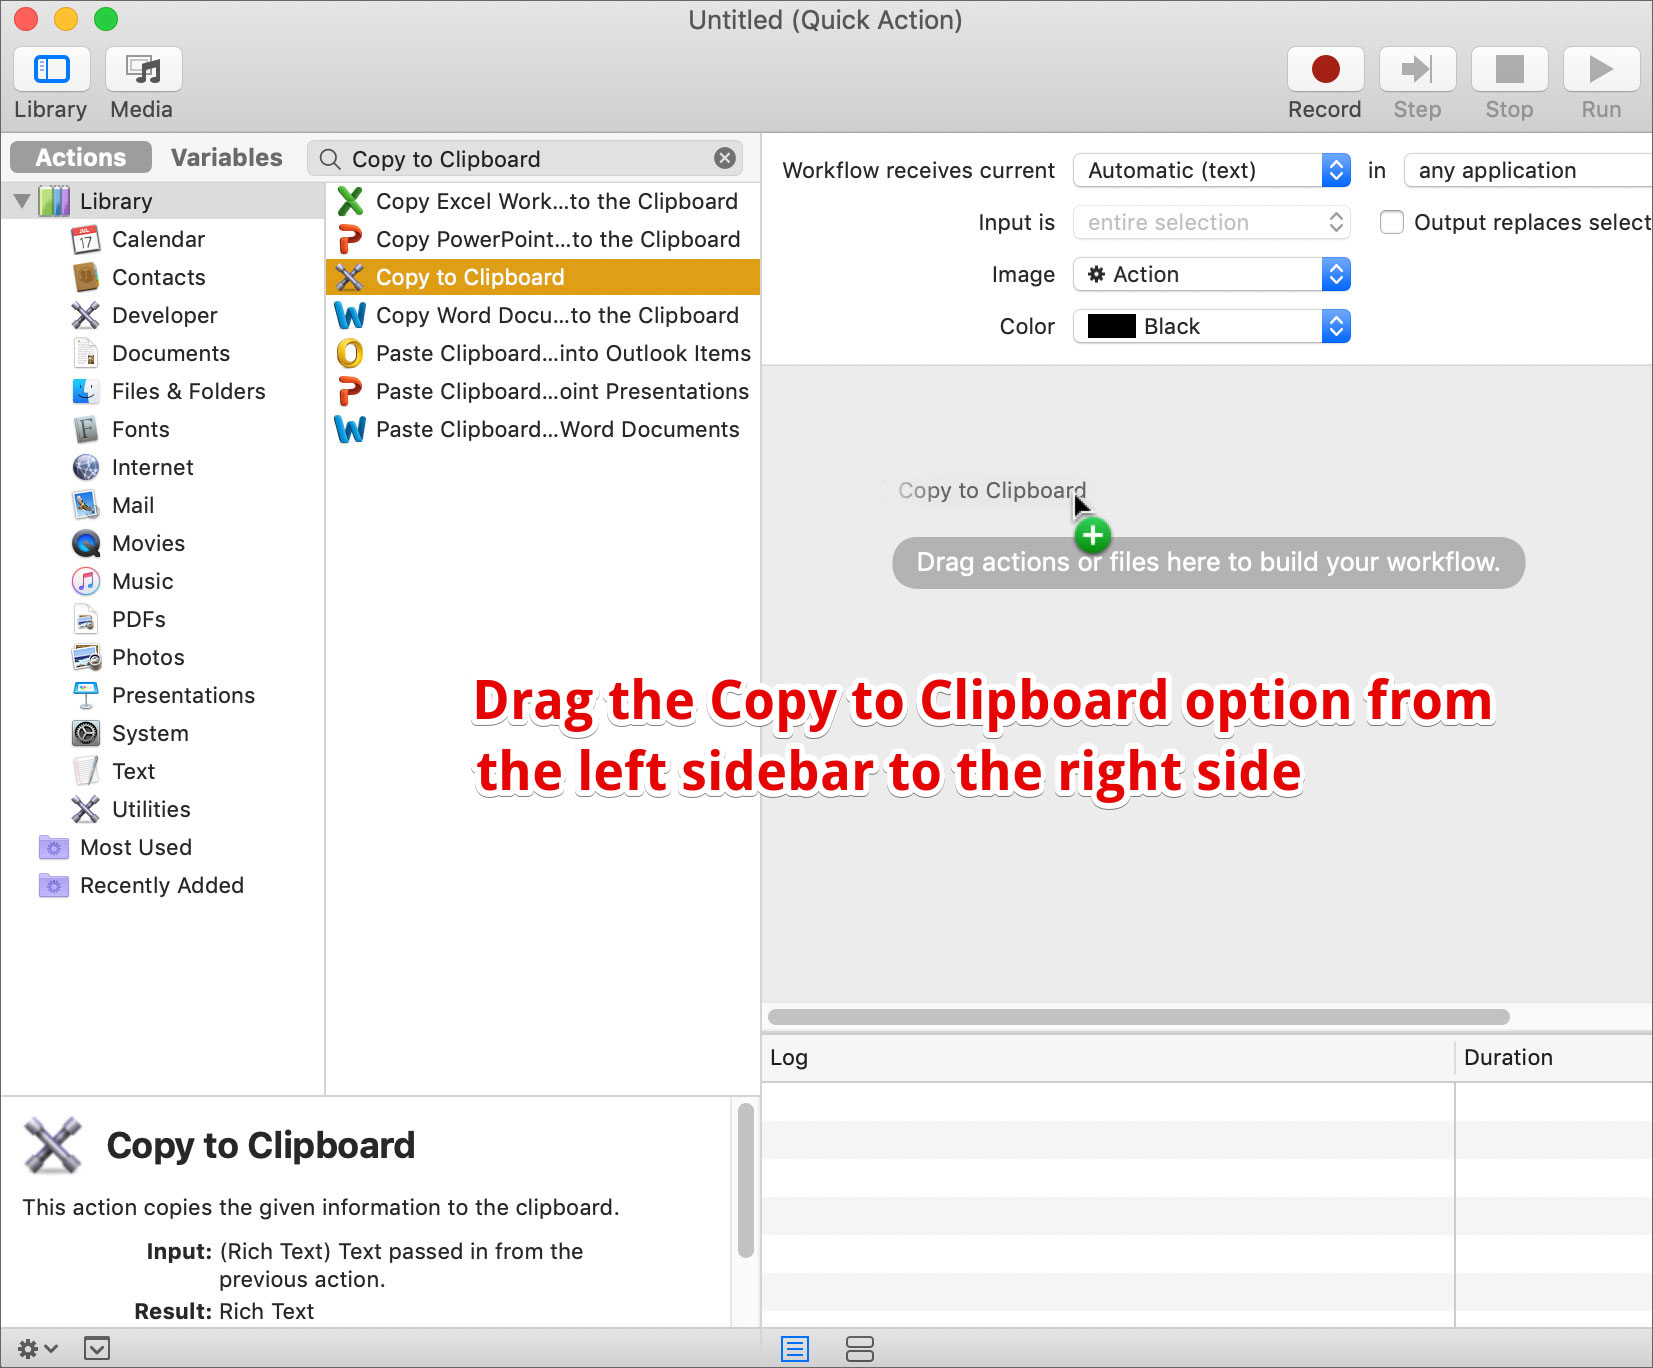Switch to the Variables tab

[226, 157]
